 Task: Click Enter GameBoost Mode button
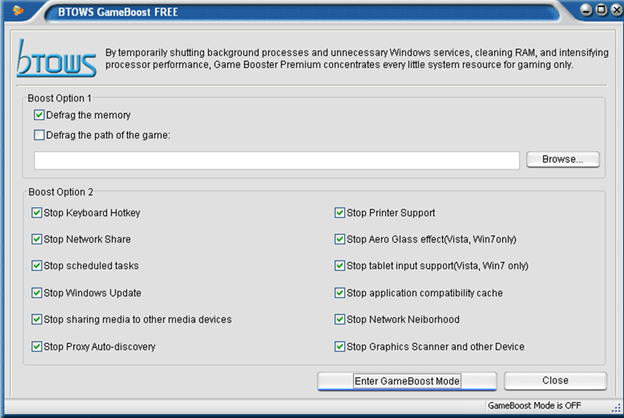(x=406, y=381)
